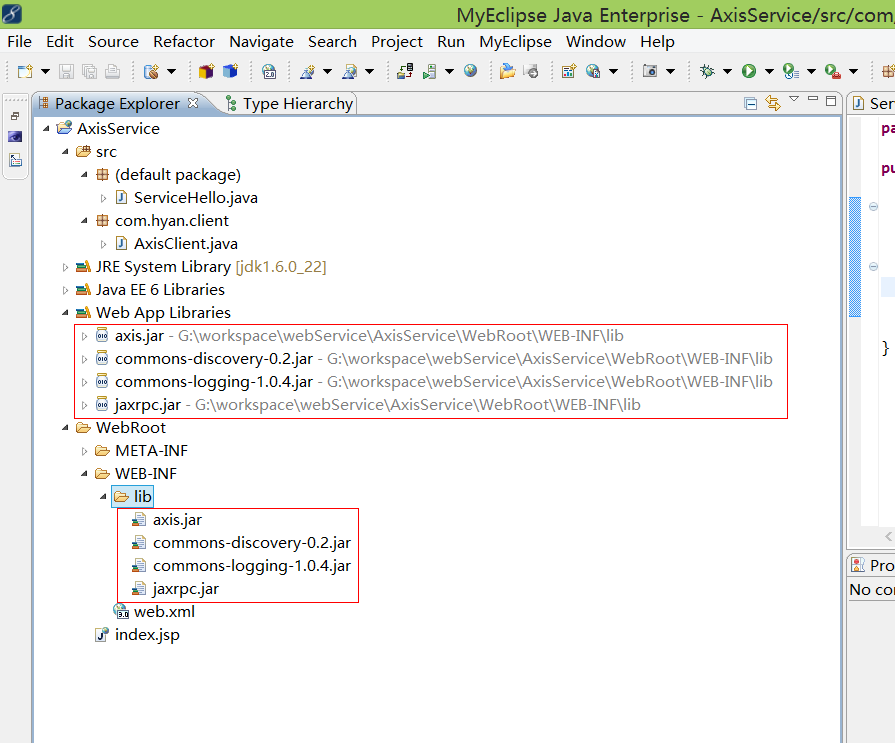Open the run server dropdown arrow
Screen dimensions: 895x743
point(449,71)
